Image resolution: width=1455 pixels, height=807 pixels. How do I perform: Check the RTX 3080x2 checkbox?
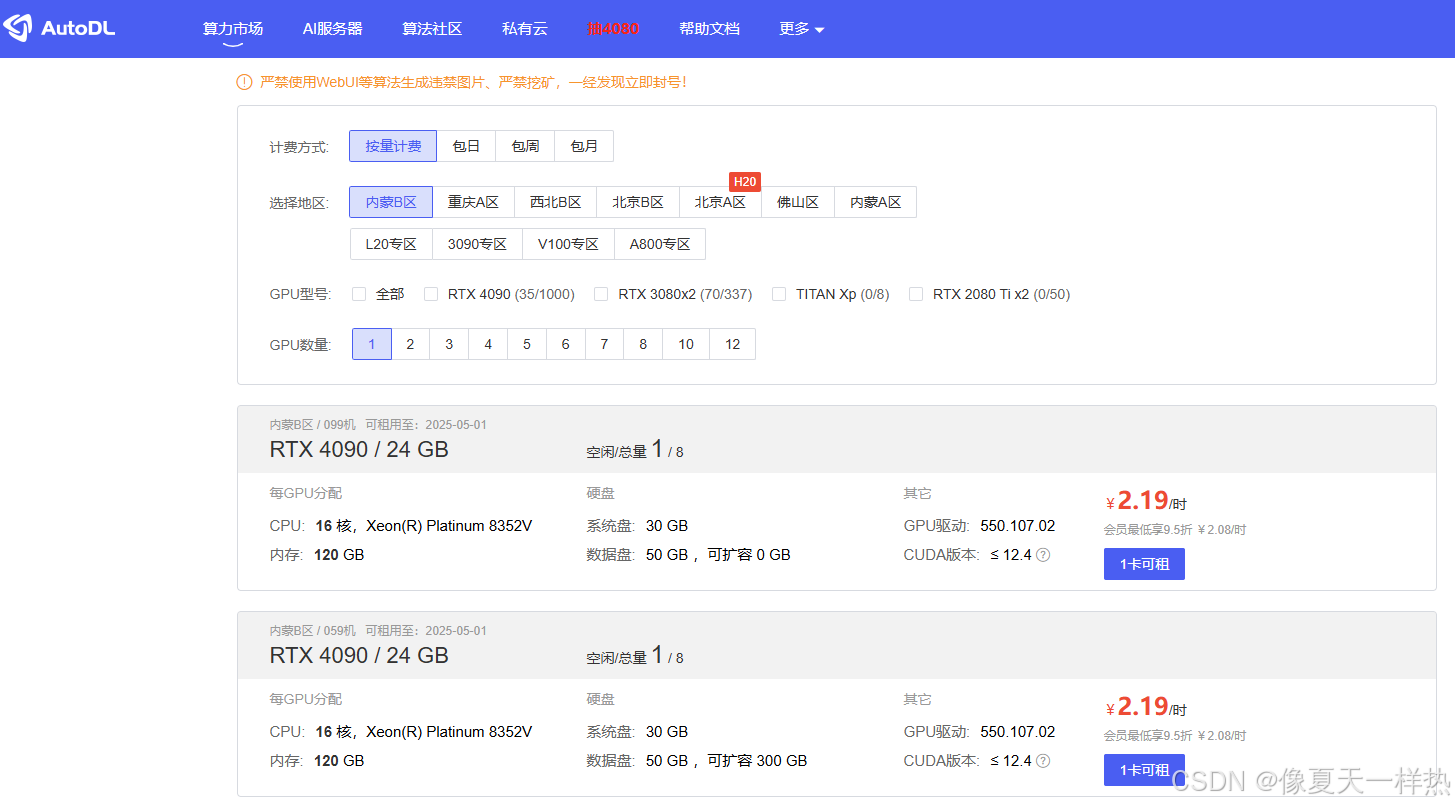coord(601,294)
